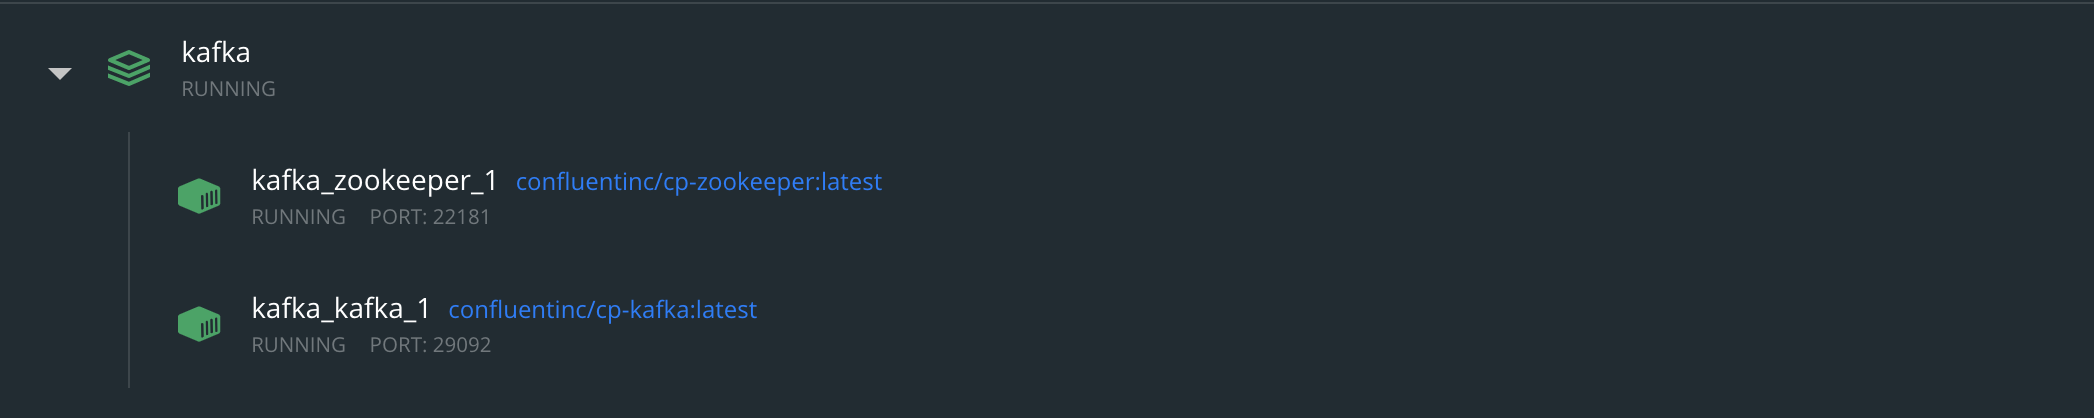Click the top divider line above kafka
The image size is (2094, 418).
pos(1047,3)
